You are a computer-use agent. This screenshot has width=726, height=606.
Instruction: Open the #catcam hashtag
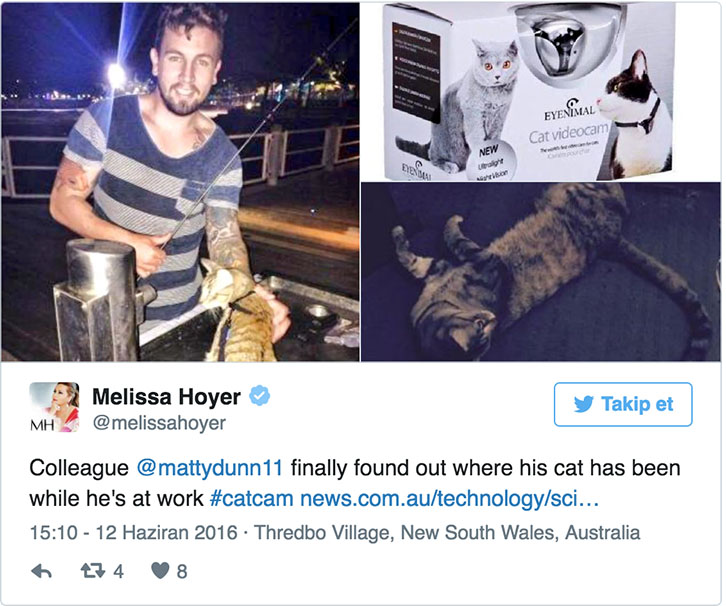coord(251,499)
